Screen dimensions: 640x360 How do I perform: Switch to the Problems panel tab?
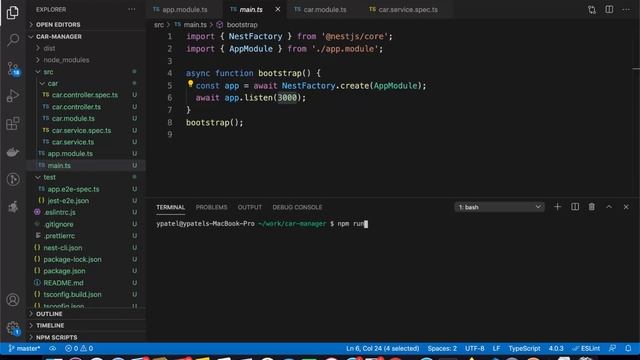211,207
